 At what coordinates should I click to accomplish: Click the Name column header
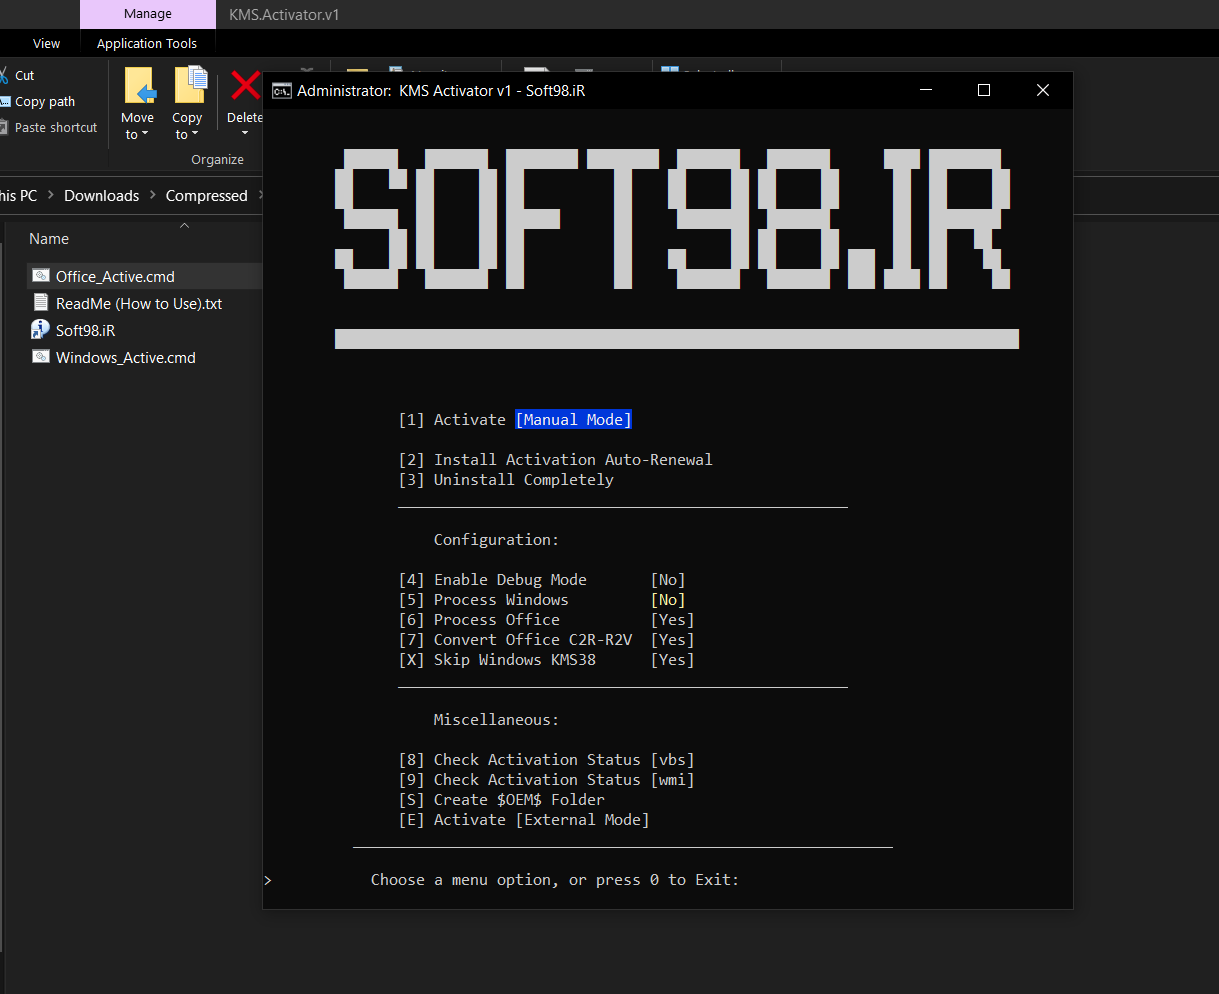[49, 239]
